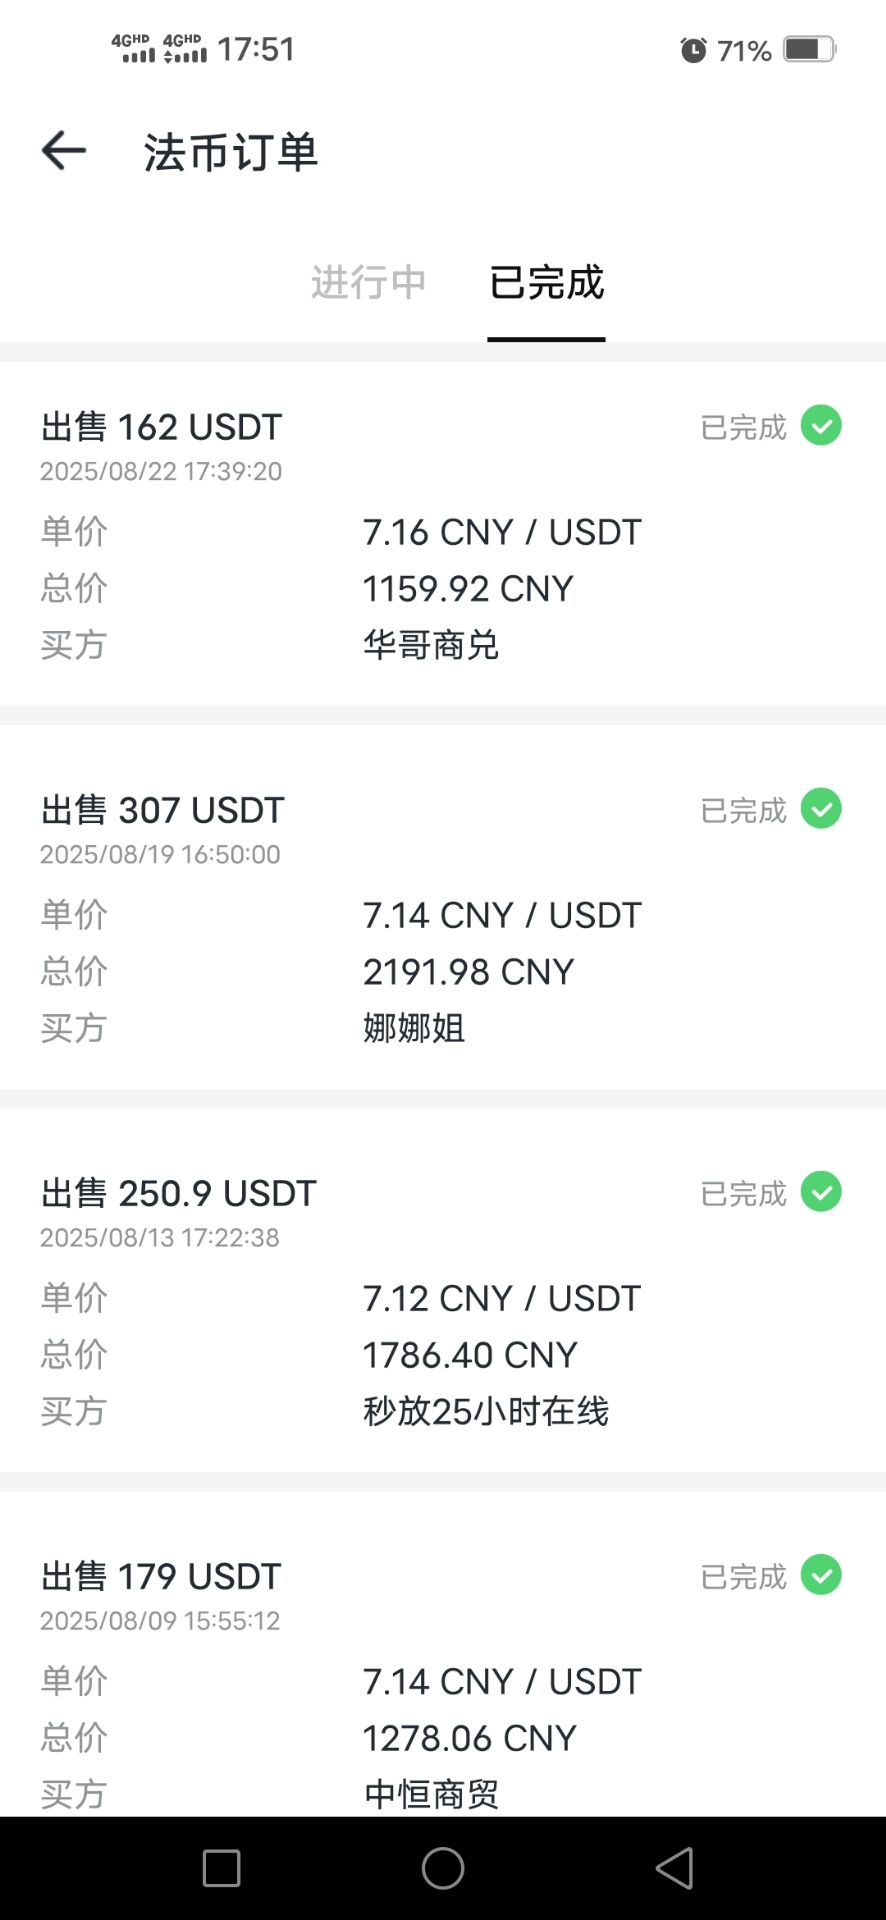Tap buyer name 娜娜姐
Screen dimensions: 886x1920
tap(414, 1028)
